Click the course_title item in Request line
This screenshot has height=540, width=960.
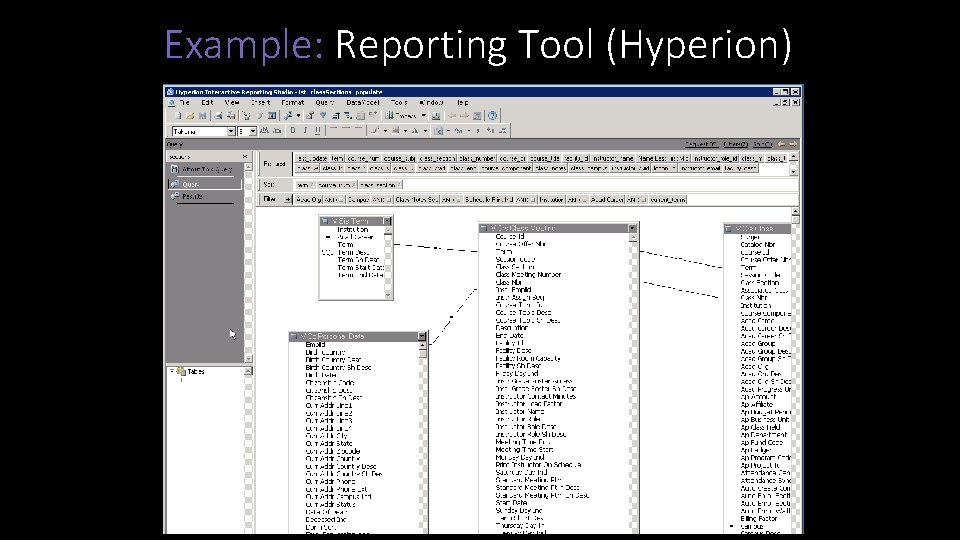tap(544, 158)
